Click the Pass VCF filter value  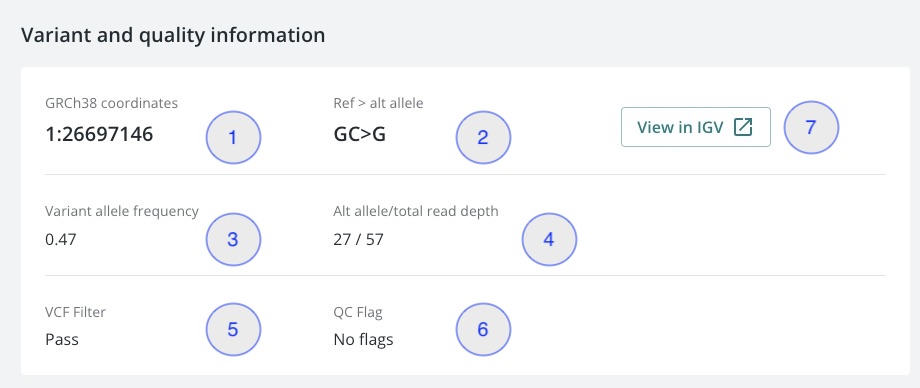62,339
